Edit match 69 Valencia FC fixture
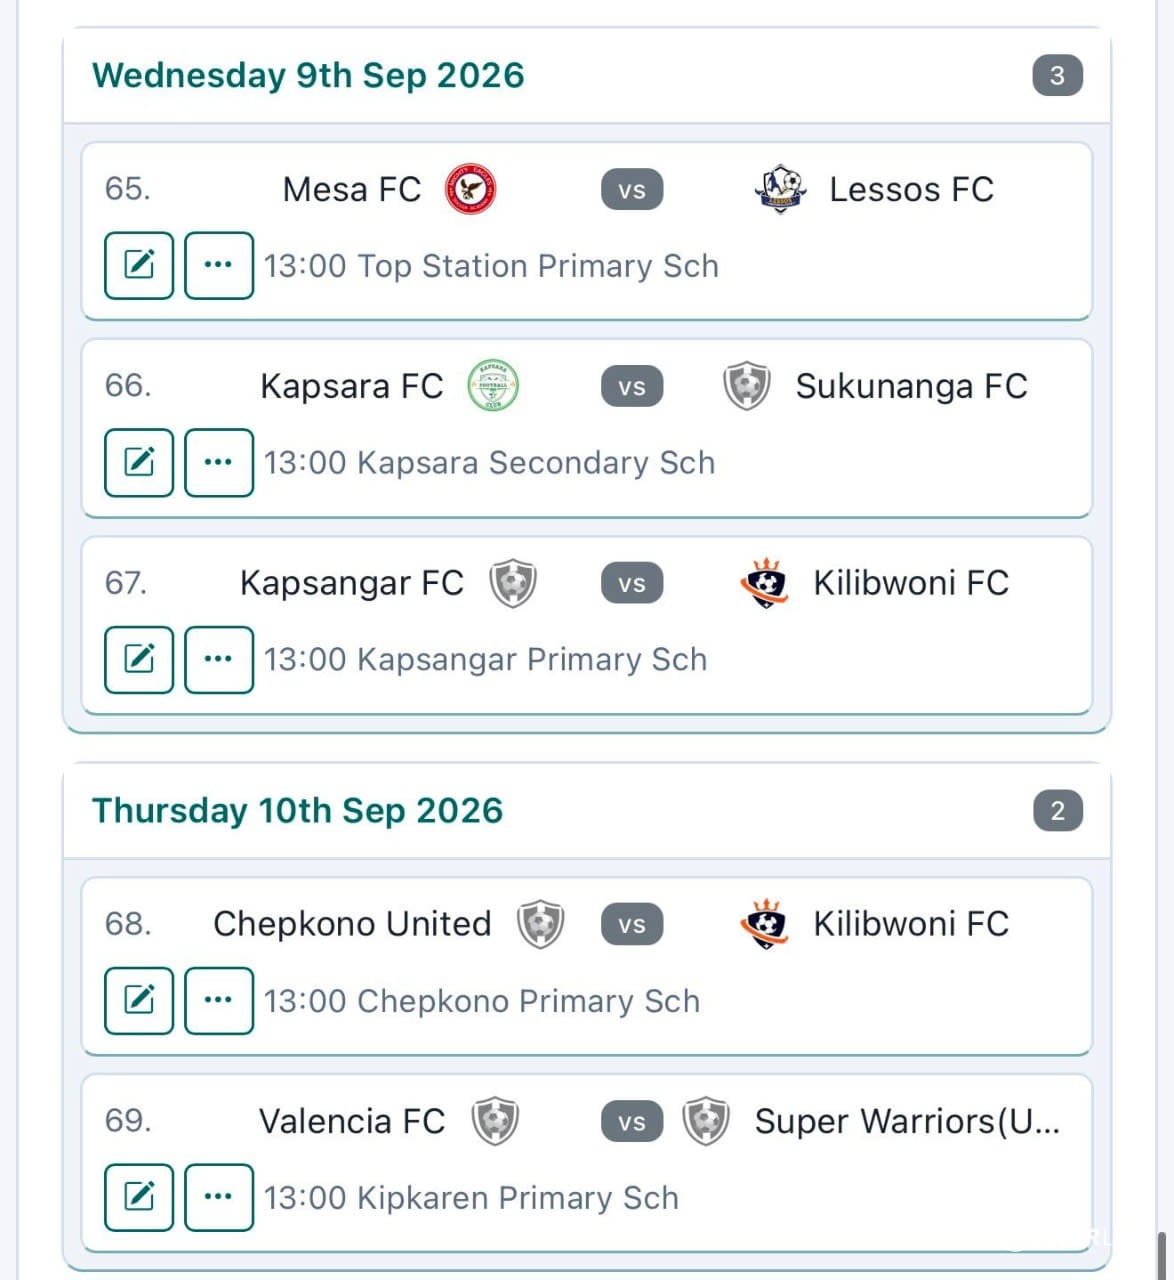Image resolution: width=1174 pixels, height=1280 pixels. coord(139,1197)
